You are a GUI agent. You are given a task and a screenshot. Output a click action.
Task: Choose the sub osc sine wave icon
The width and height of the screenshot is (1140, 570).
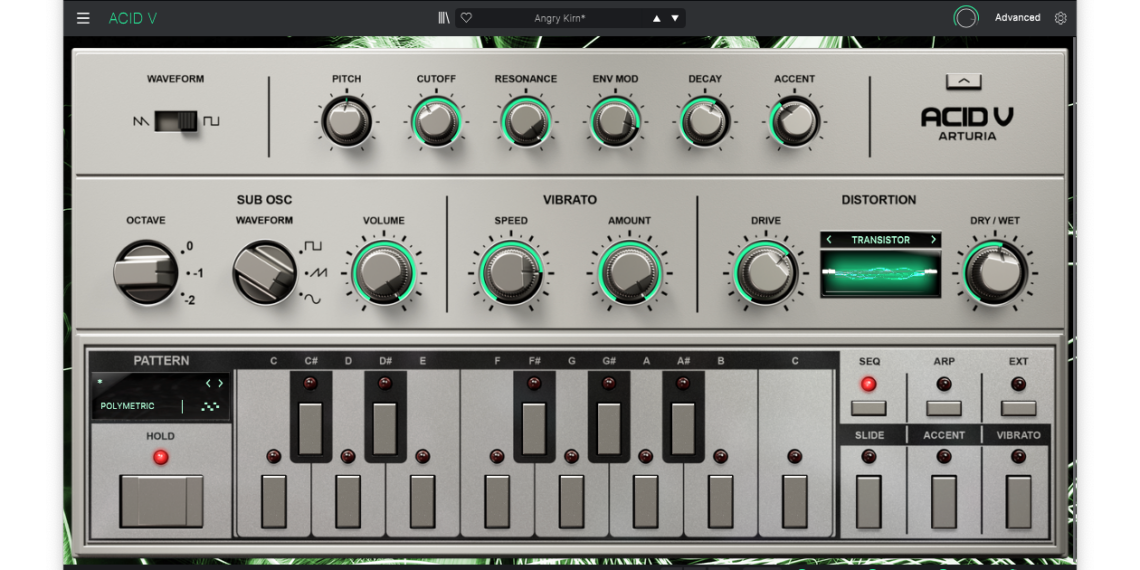312,299
